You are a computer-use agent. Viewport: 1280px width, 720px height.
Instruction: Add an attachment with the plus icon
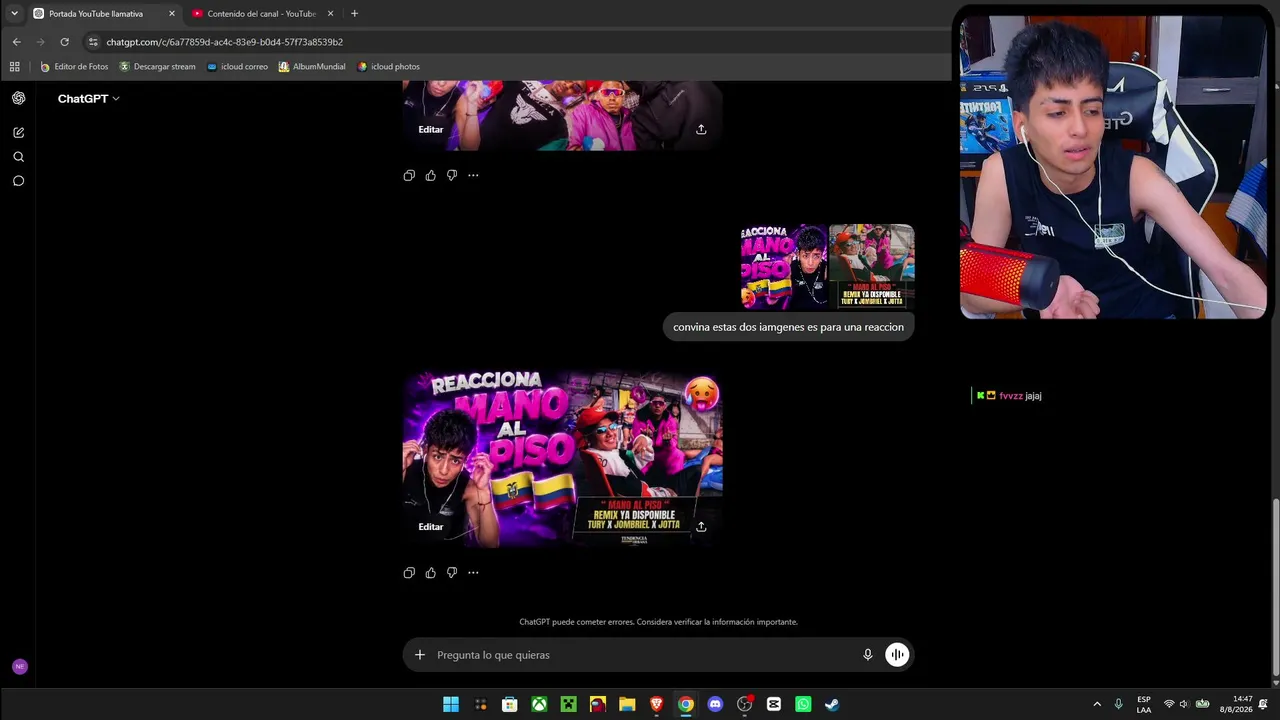click(420, 655)
